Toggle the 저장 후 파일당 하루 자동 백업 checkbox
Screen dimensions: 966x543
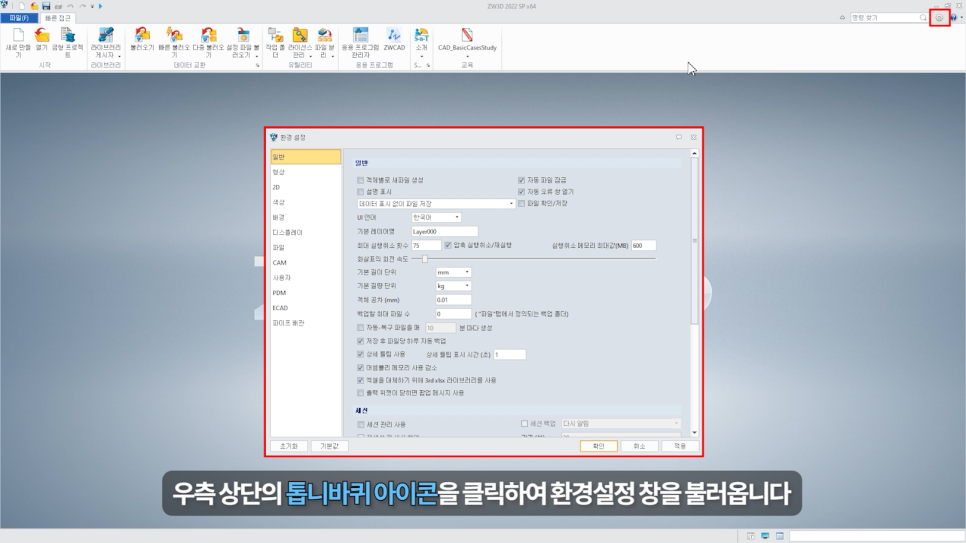(360, 341)
